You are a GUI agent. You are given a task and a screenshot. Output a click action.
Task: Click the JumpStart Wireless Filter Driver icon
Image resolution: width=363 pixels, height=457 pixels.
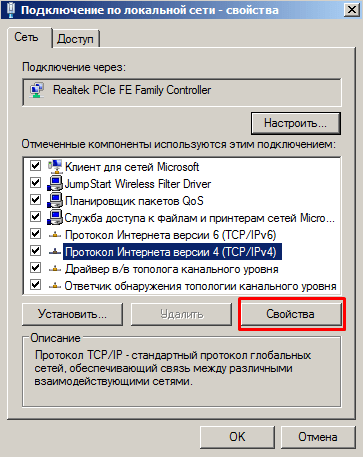pyautogui.click(x=55, y=184)
